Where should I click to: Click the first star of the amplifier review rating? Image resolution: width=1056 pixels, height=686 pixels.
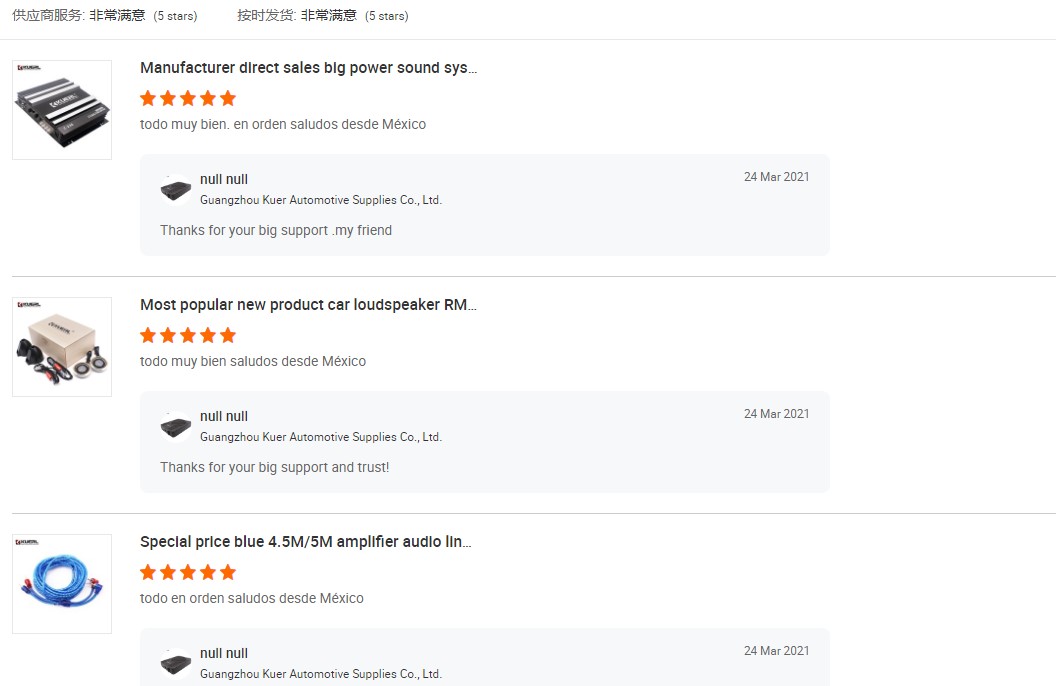click(148, 98)
